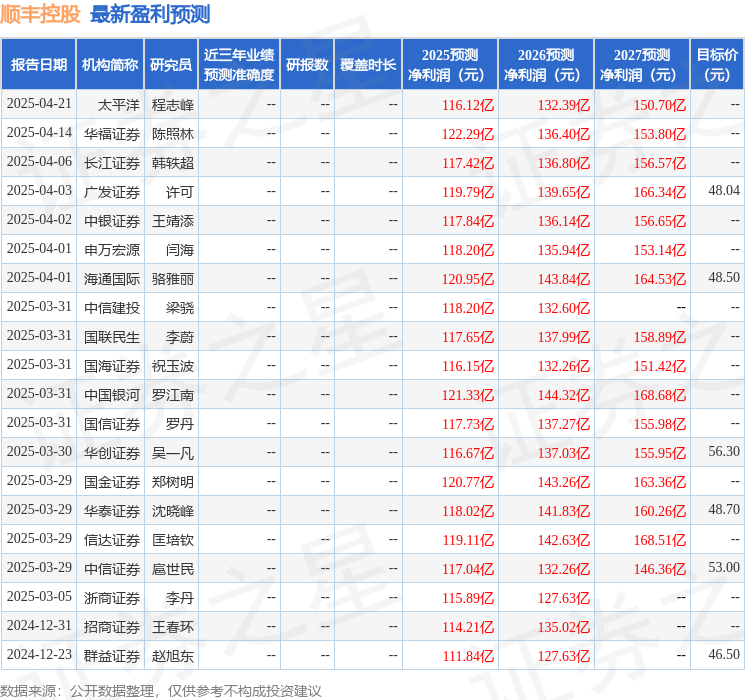Click the value 132.60亿

tap(564, 308)
